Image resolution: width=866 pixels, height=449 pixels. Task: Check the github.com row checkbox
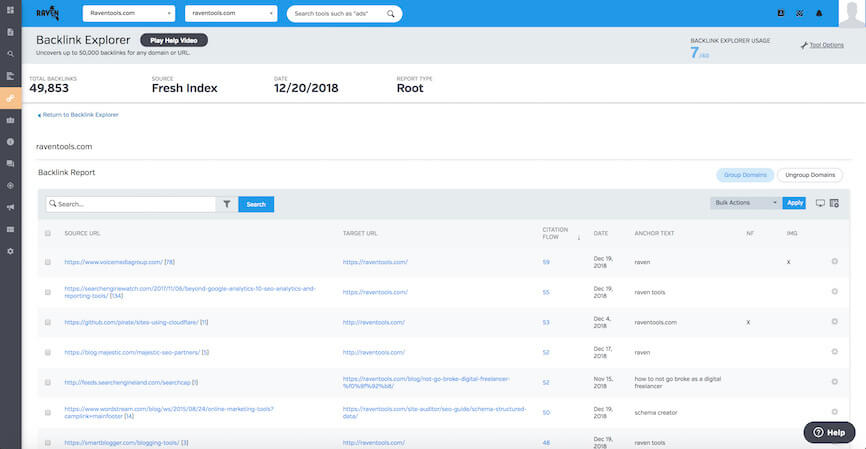(x=48, y=322)
